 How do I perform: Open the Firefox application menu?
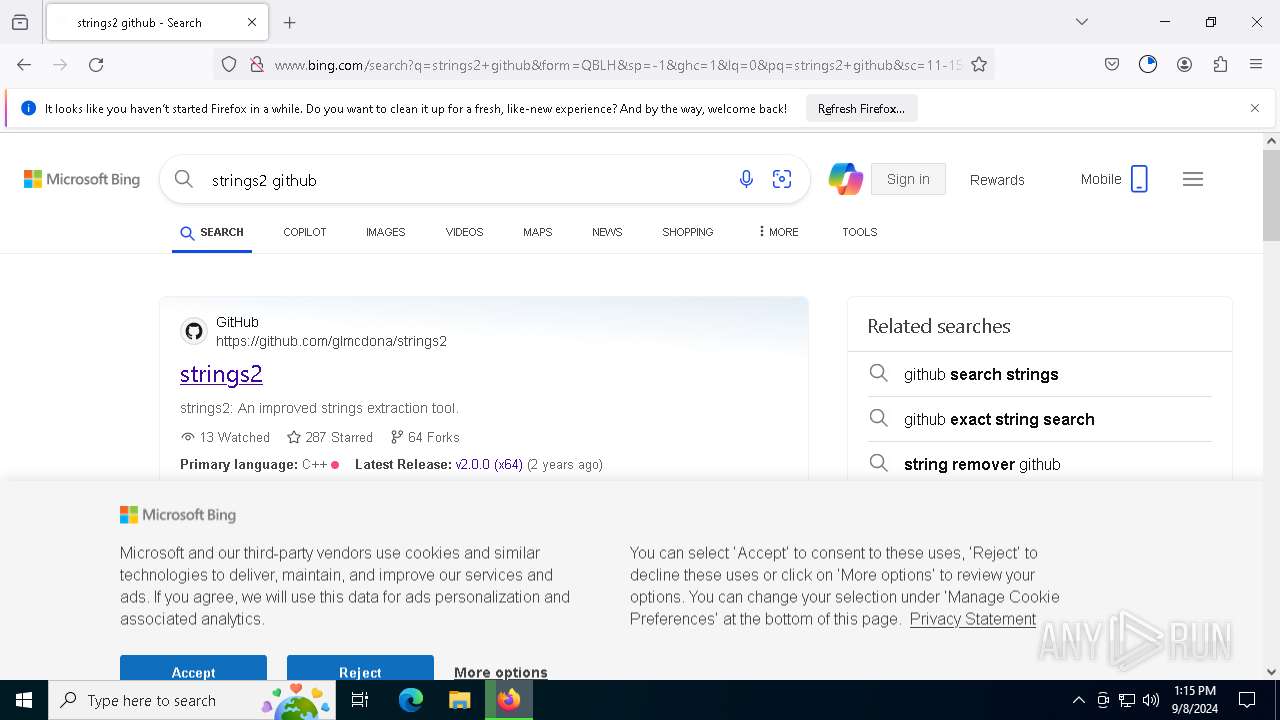pyautogui.click(x=1256, y=64)
